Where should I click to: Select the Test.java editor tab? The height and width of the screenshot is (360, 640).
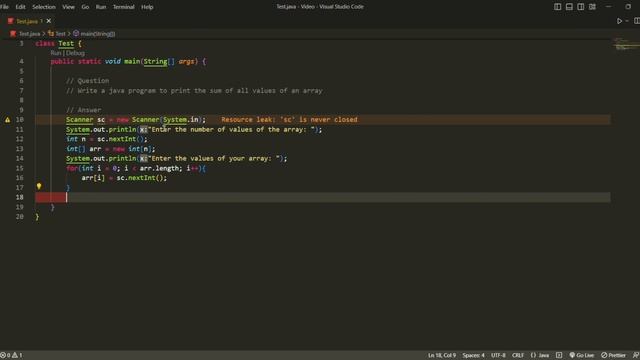tap(27, 21)
